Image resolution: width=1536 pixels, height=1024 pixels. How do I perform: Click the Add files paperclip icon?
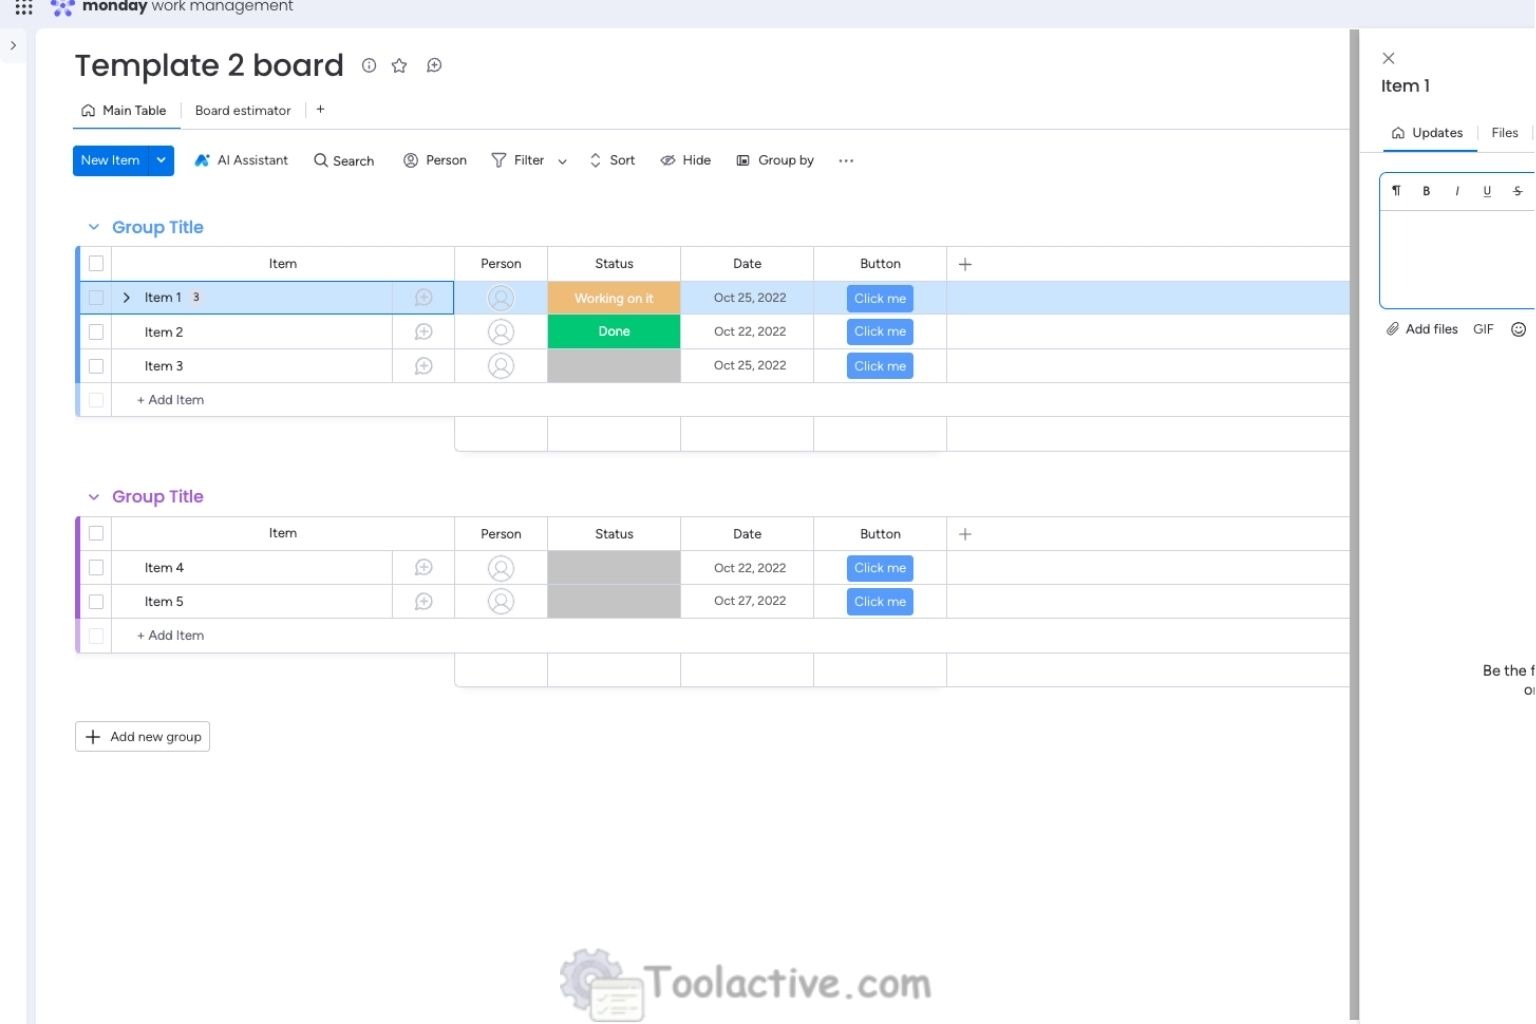pyautogui.click(x=1392, y=329)
